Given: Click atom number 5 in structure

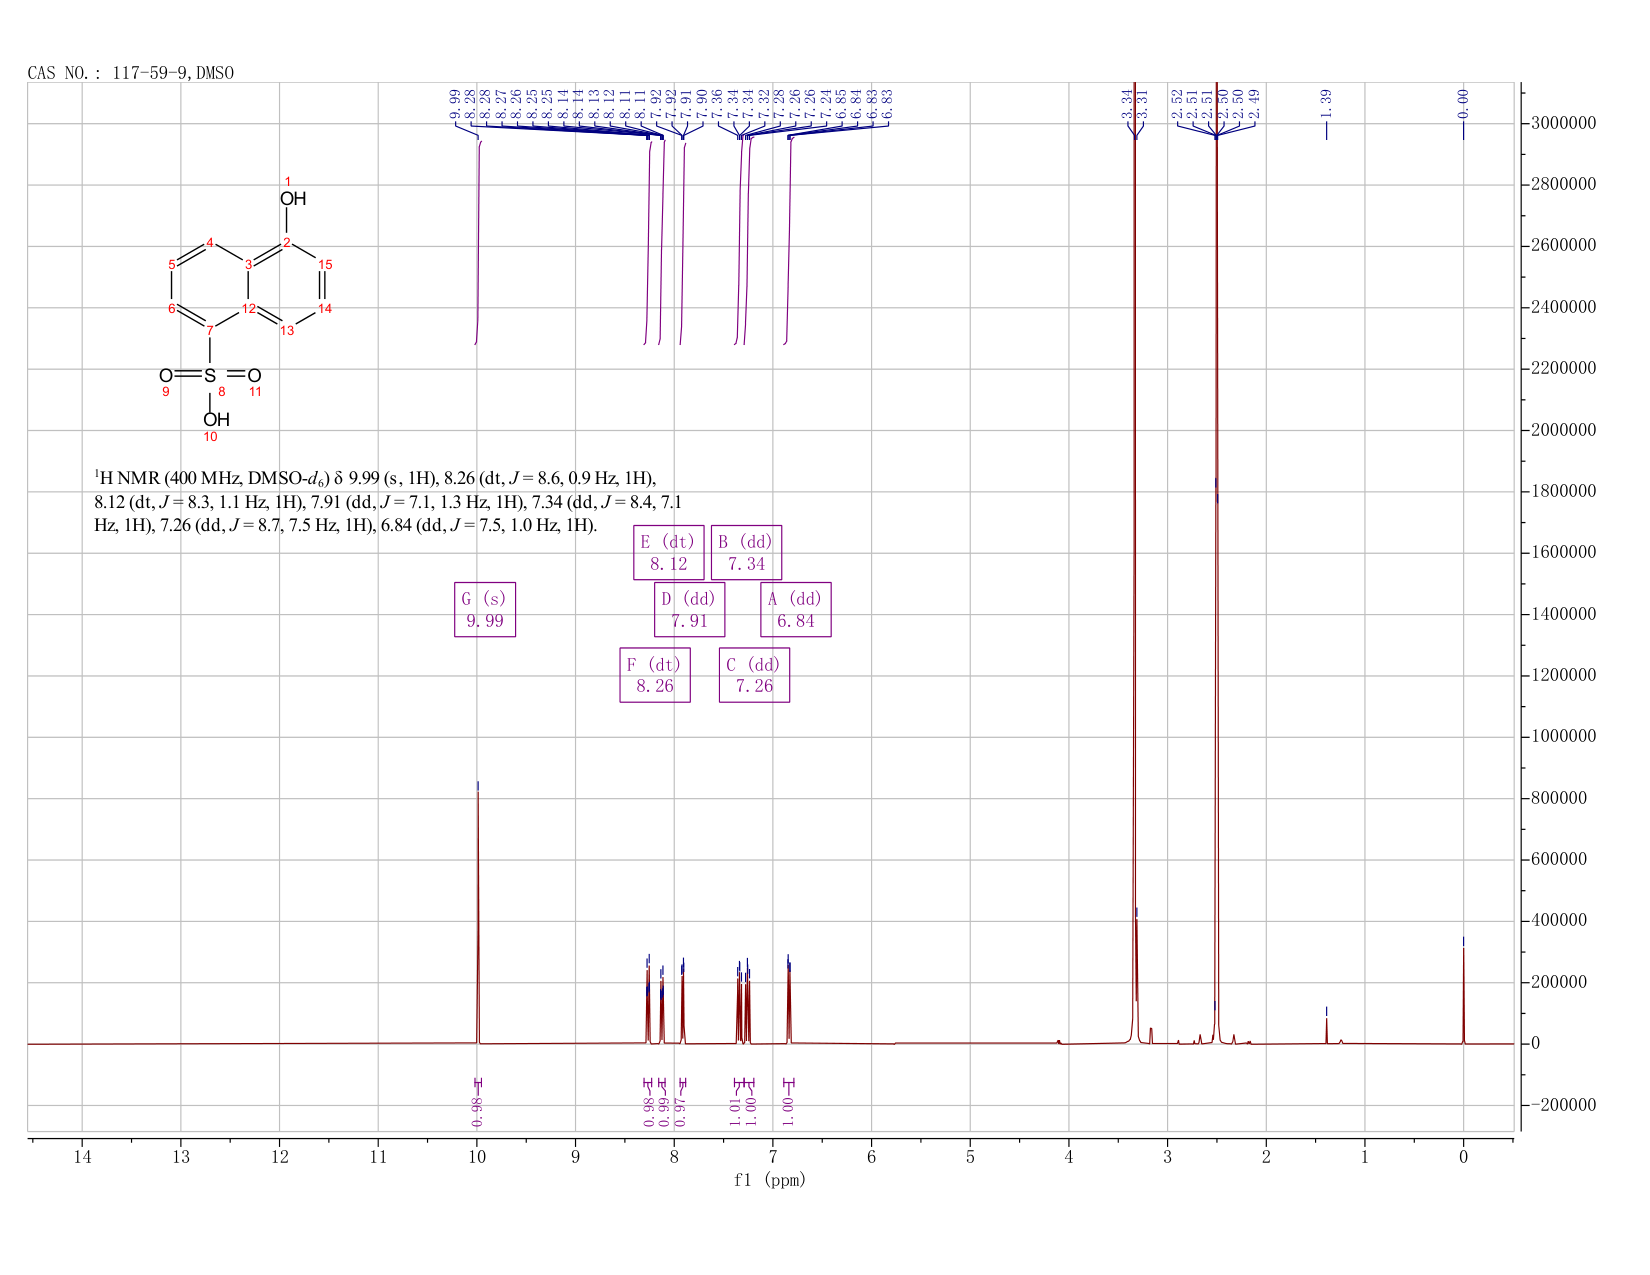Looking at the screenshot, I should (x=172, y=265).
